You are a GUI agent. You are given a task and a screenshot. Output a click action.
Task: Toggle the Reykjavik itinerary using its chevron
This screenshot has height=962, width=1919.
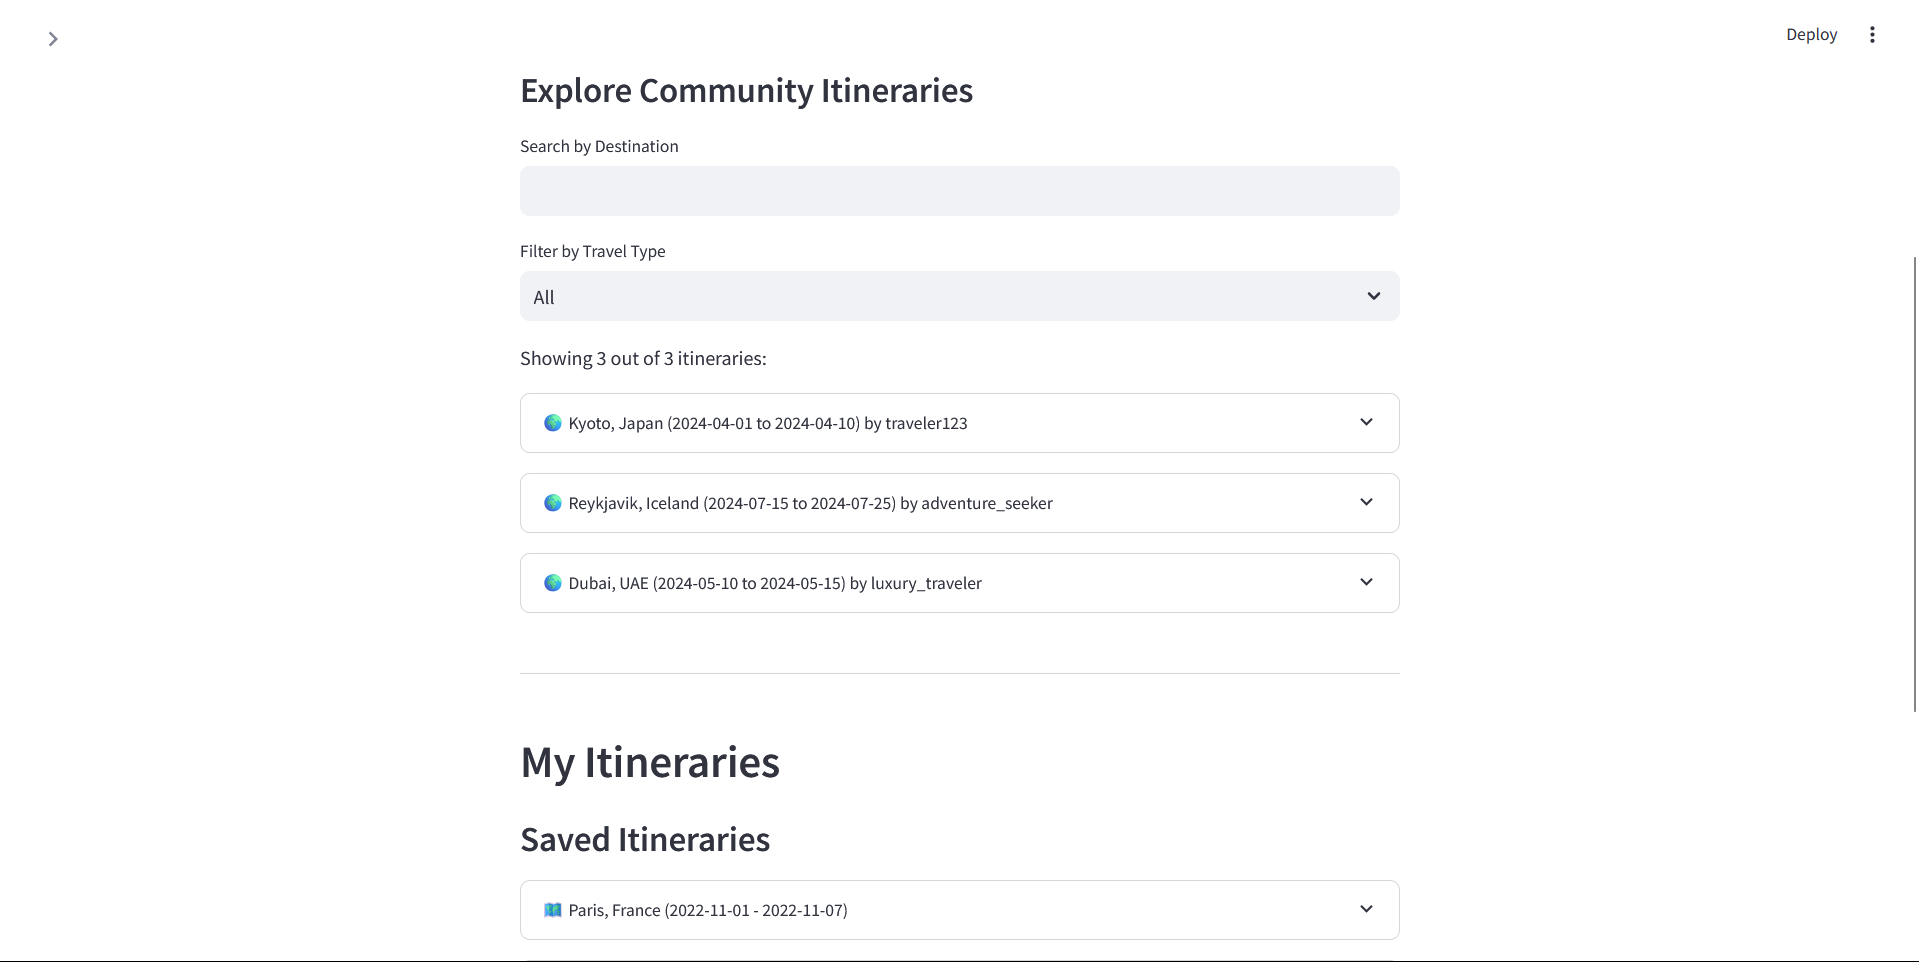click(1366, 502)
